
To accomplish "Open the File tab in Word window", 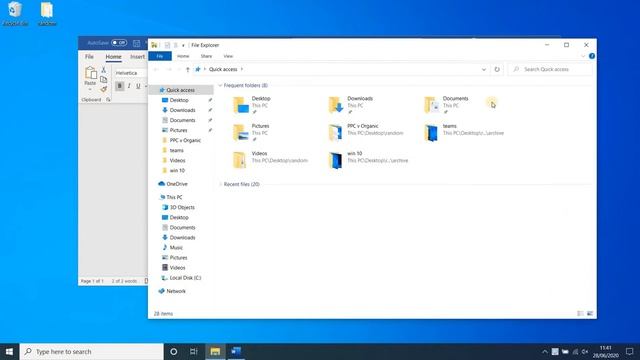I will pos(89,57).
